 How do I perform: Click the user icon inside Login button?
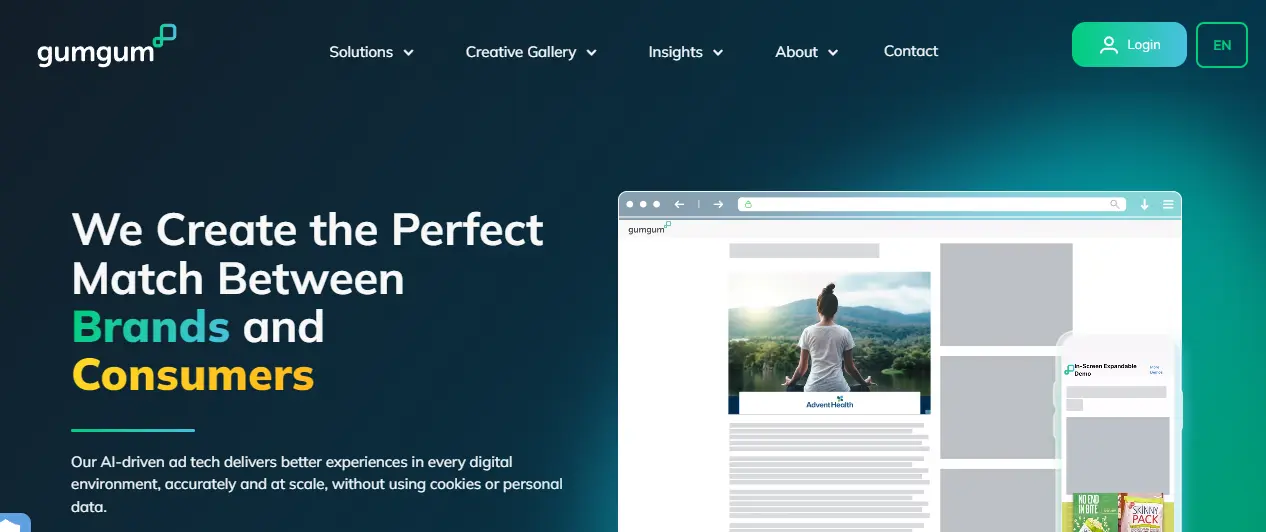point(1108,45)
